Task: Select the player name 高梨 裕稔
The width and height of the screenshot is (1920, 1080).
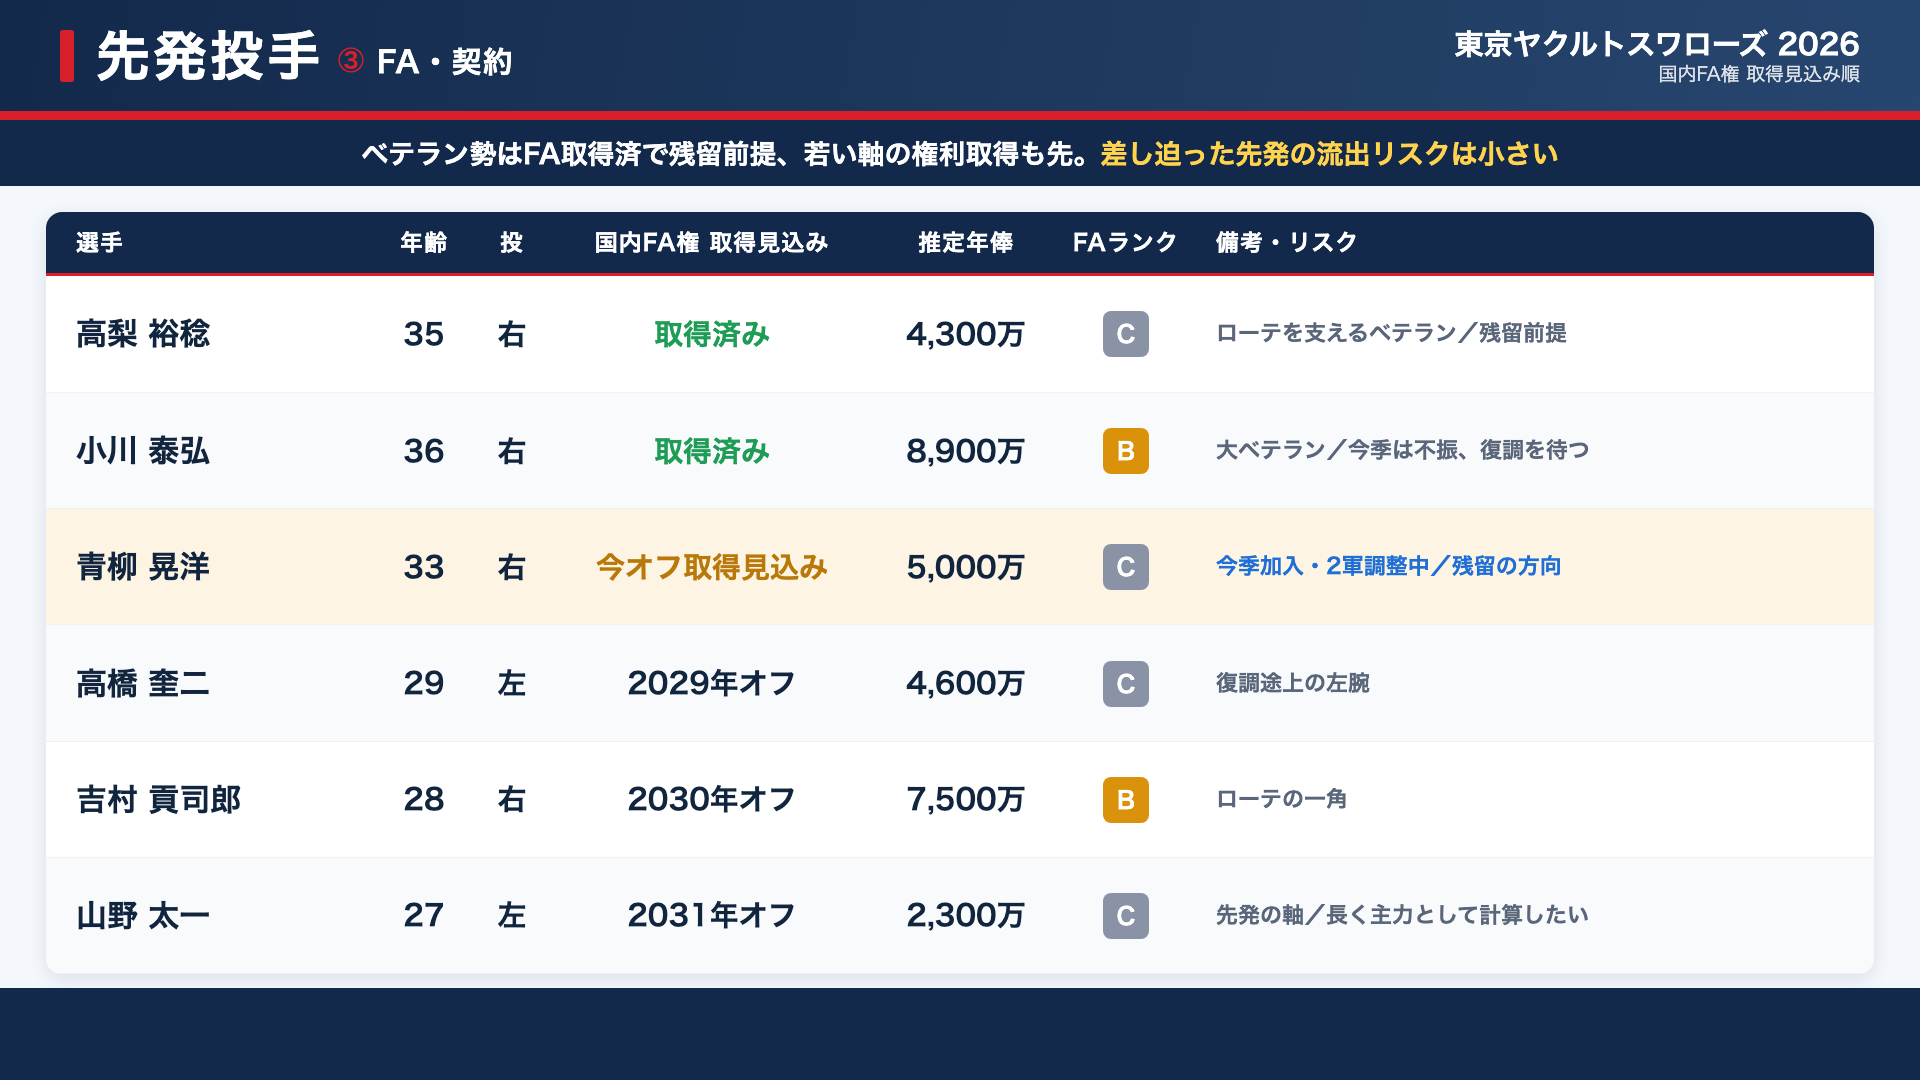Action: (x=143, y=334)
